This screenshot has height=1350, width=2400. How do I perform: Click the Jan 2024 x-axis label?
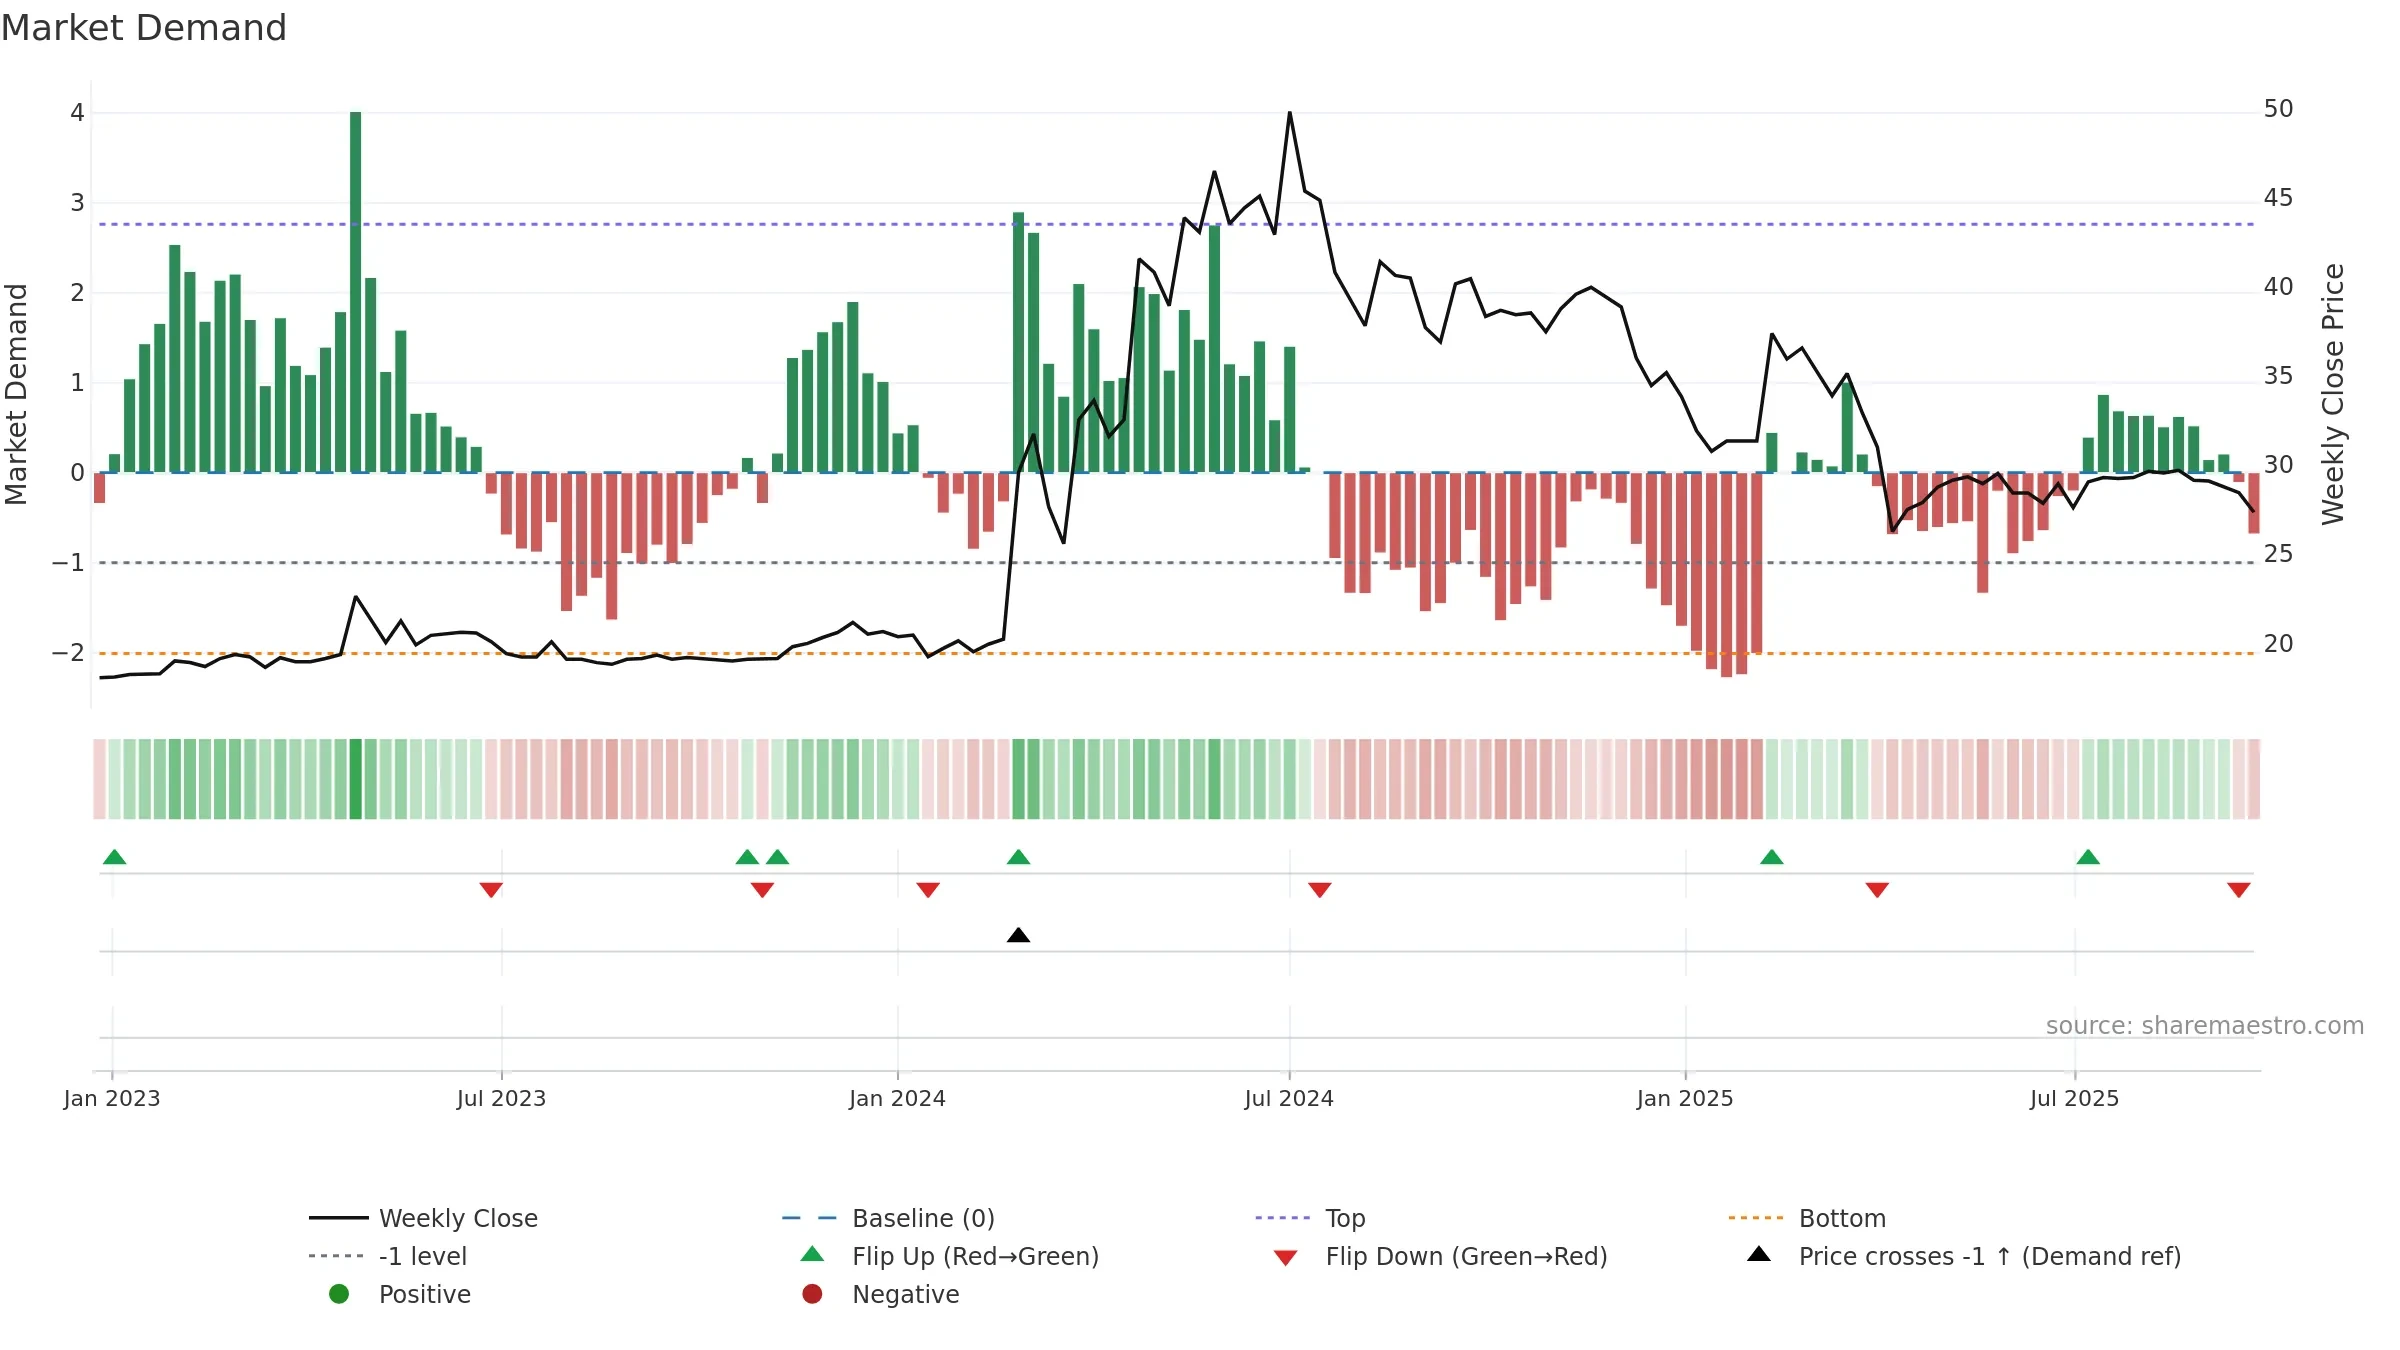(897, 1098)
